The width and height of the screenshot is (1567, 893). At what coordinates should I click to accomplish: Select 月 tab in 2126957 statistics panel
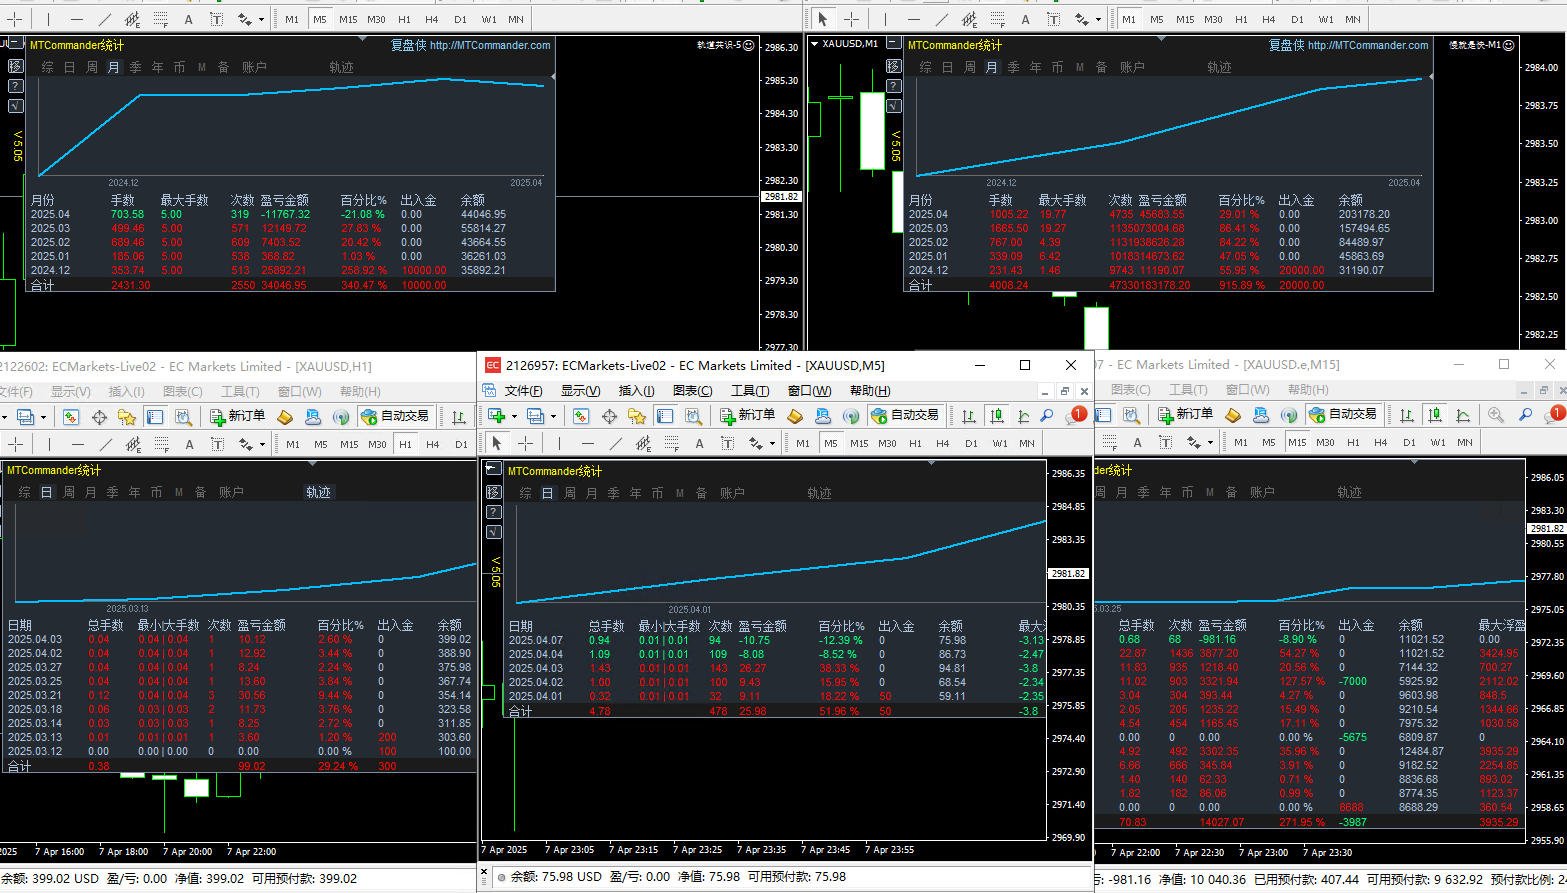coord(592,493)
